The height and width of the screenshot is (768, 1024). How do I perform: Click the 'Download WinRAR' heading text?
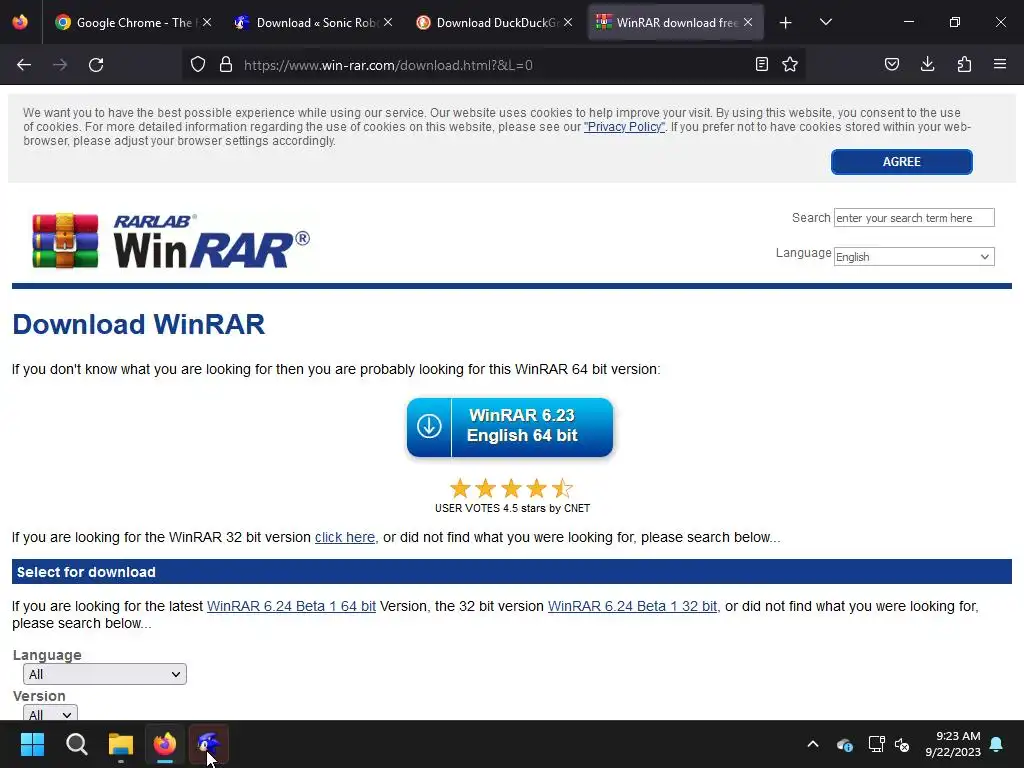pyautogui.click(x=138, y=325)
